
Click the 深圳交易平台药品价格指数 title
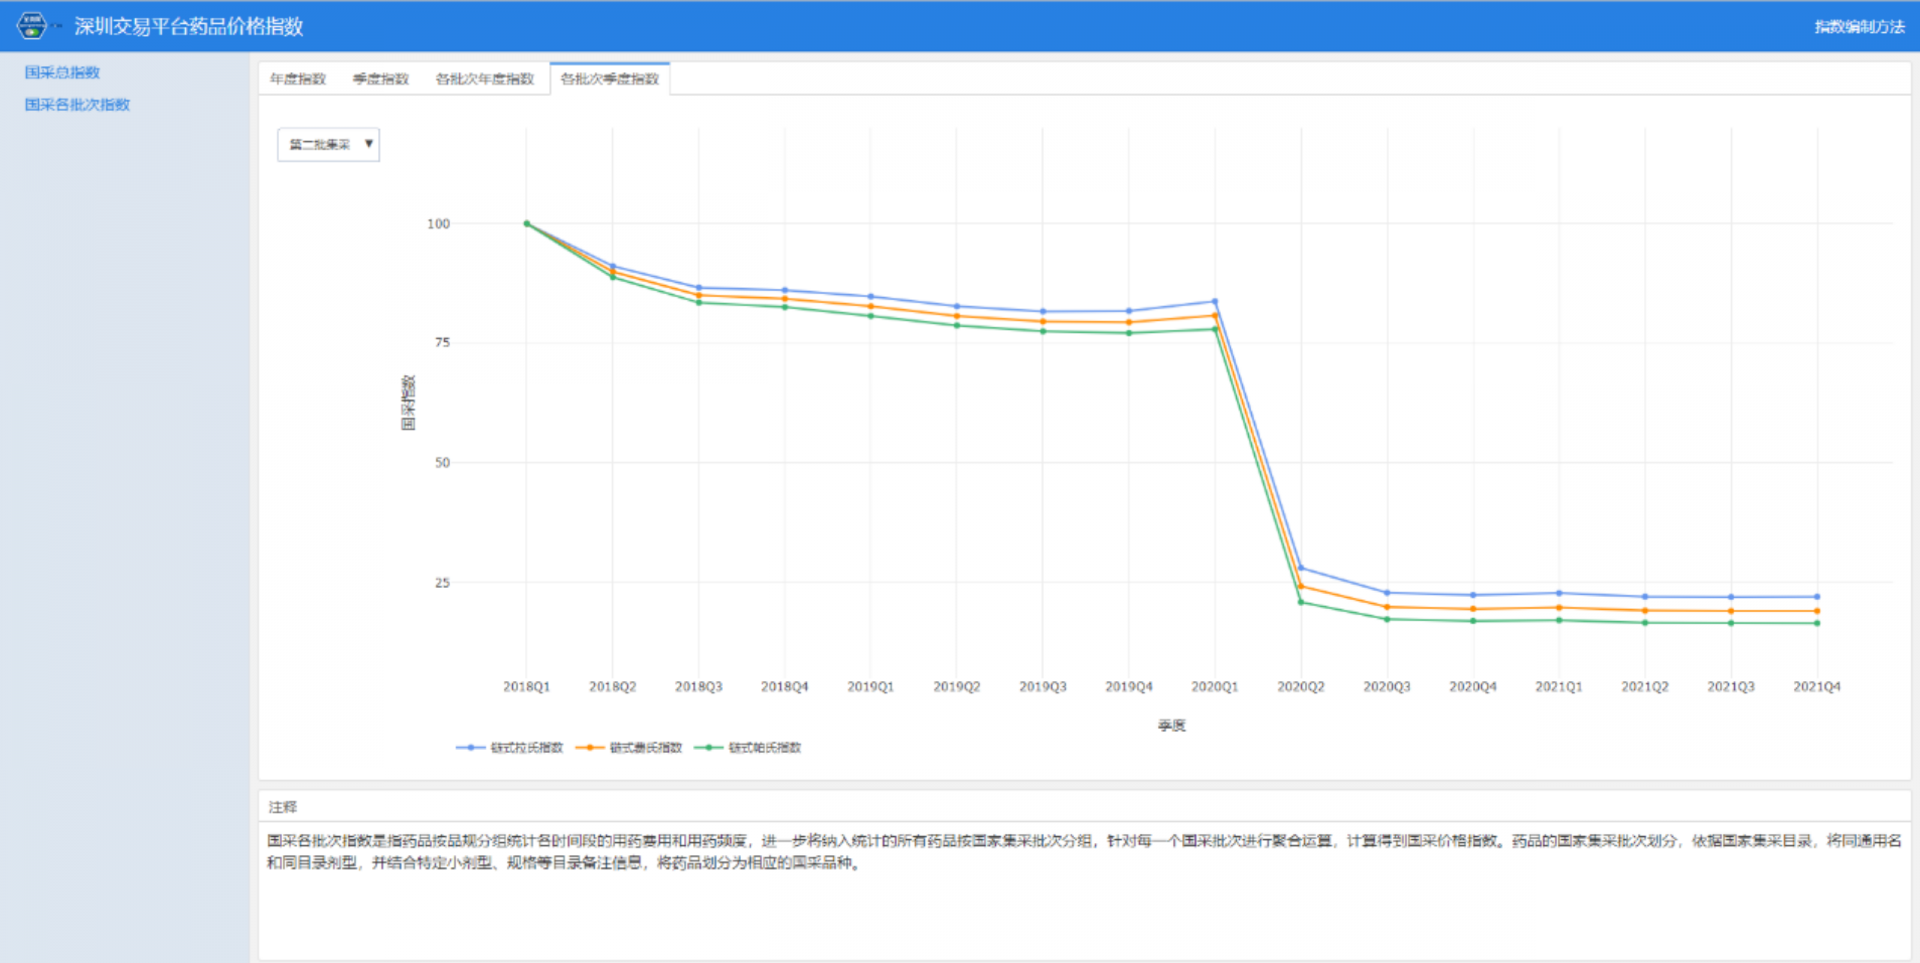click(188, 26)
